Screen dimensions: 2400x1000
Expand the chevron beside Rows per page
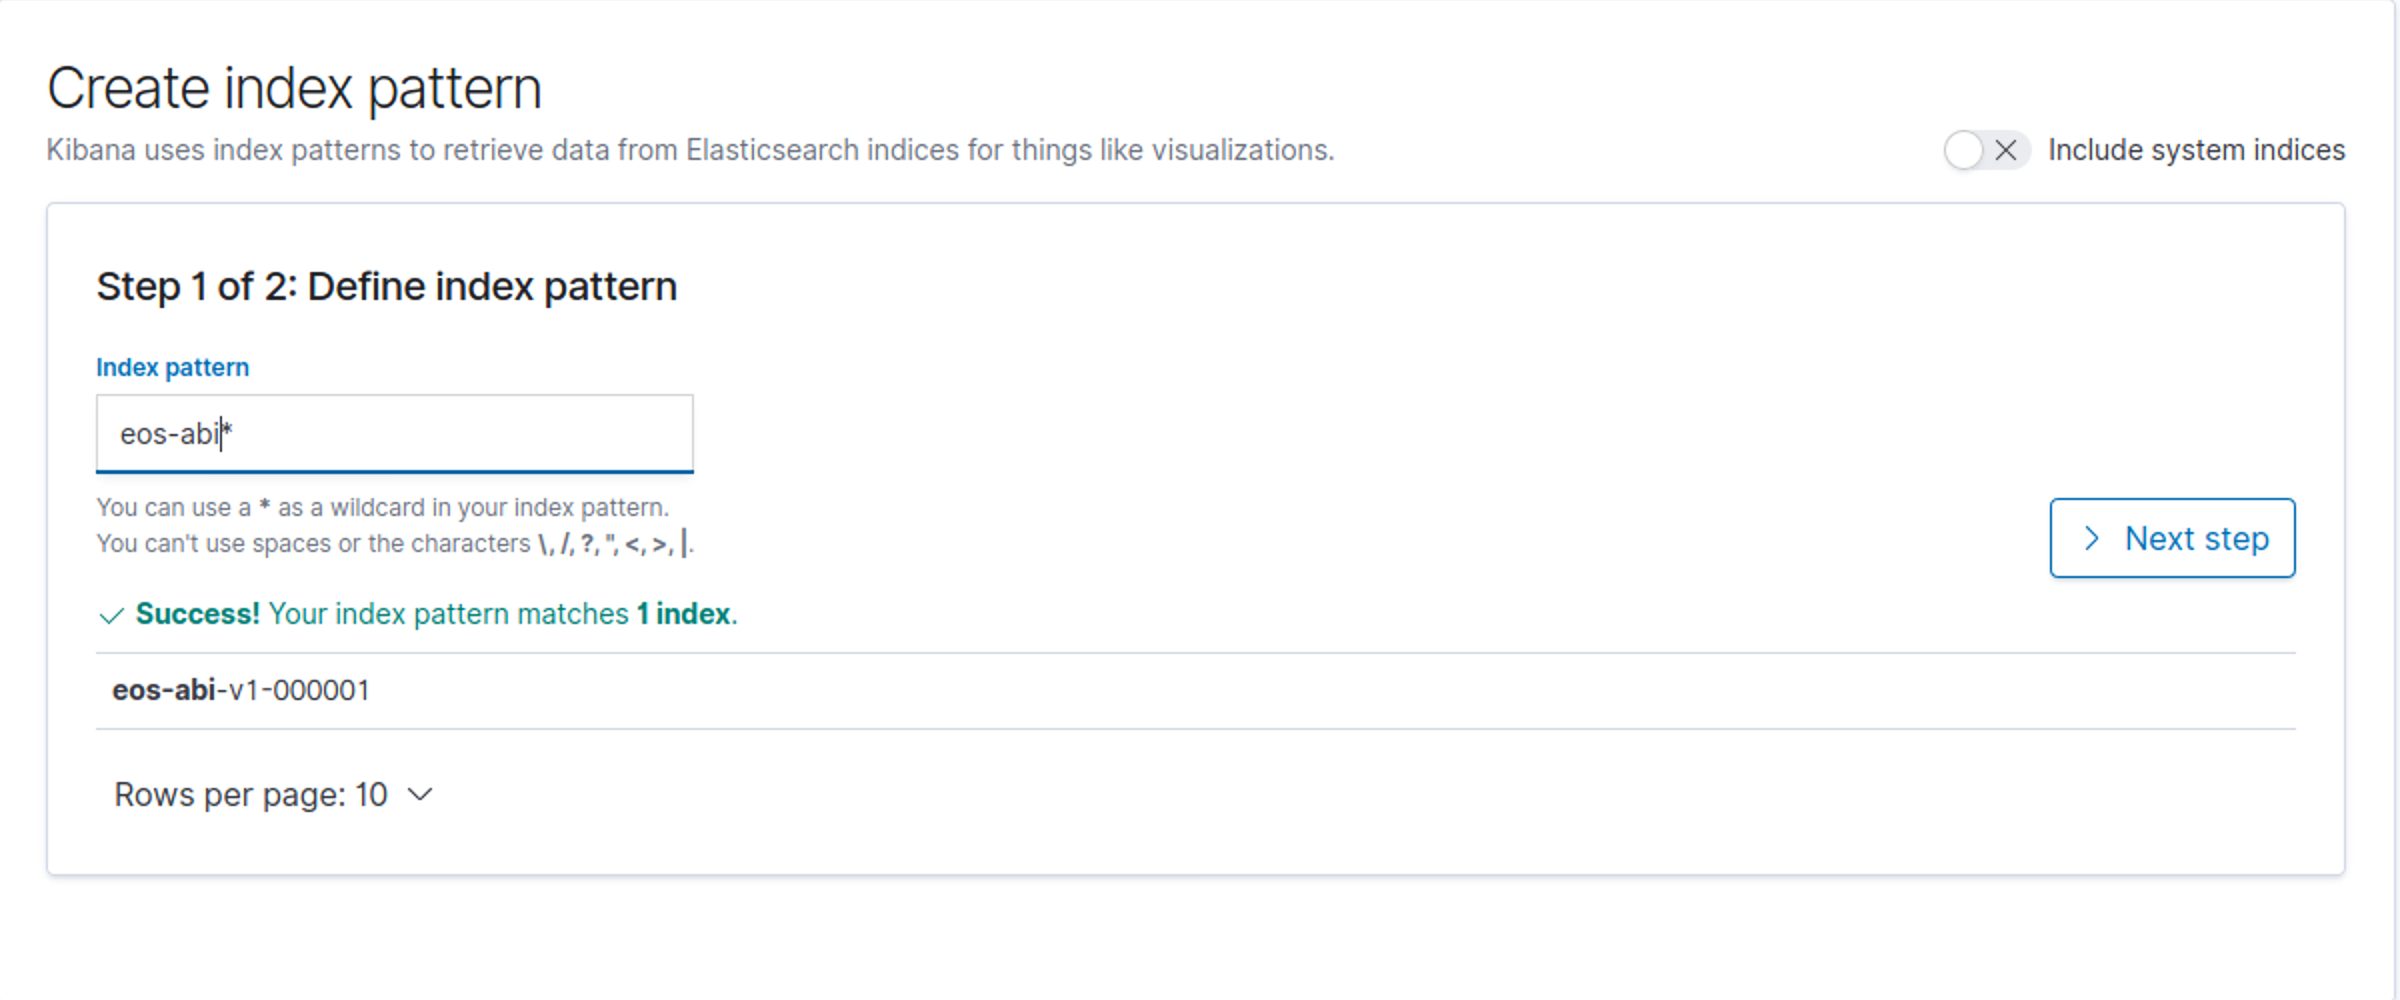(x=421, y=795)
